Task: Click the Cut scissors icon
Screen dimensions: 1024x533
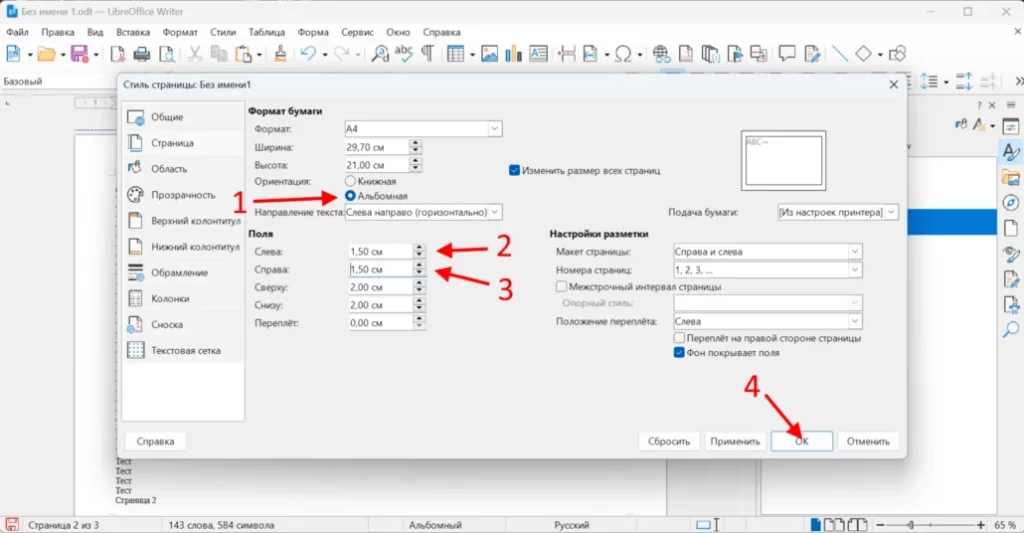Action: click(195, 54)
